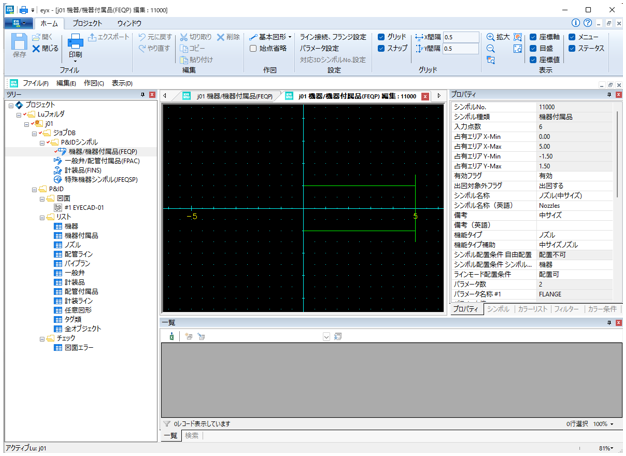Open the 配管ライン list item
The height and width of the screenshot is (456, 626).
(x=79, y=254)
